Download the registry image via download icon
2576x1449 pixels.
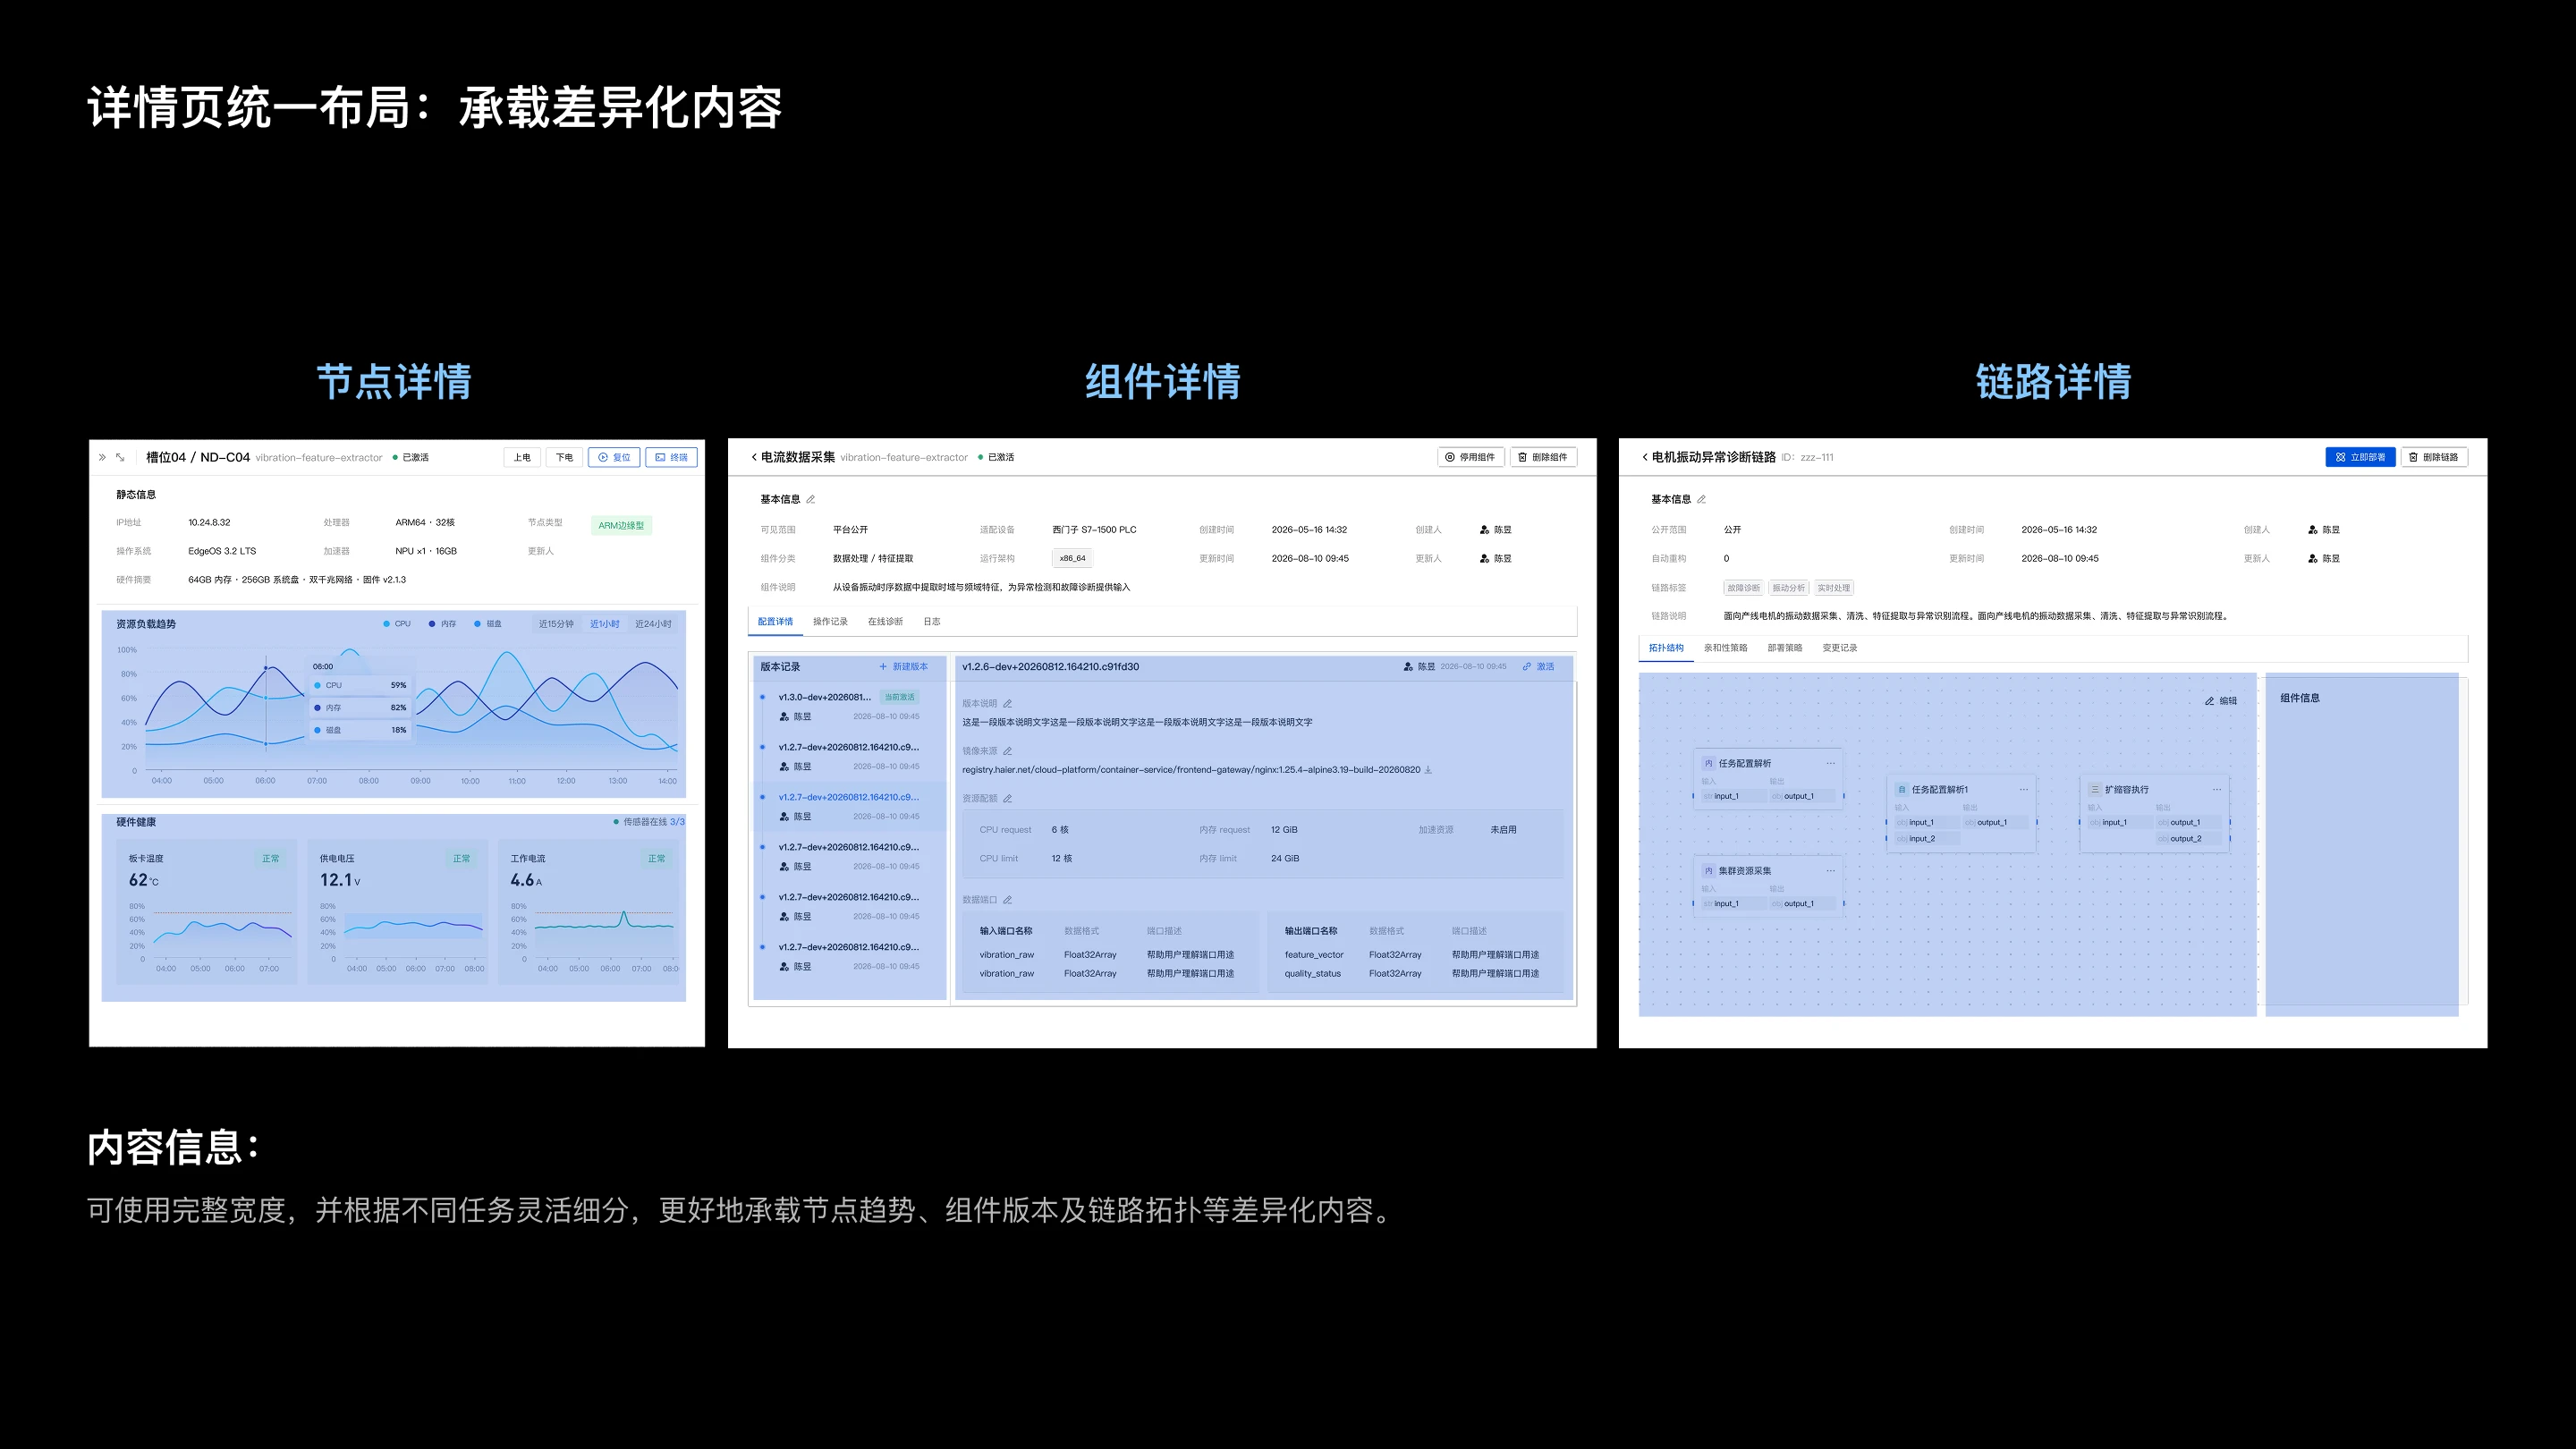(1428, 770)
